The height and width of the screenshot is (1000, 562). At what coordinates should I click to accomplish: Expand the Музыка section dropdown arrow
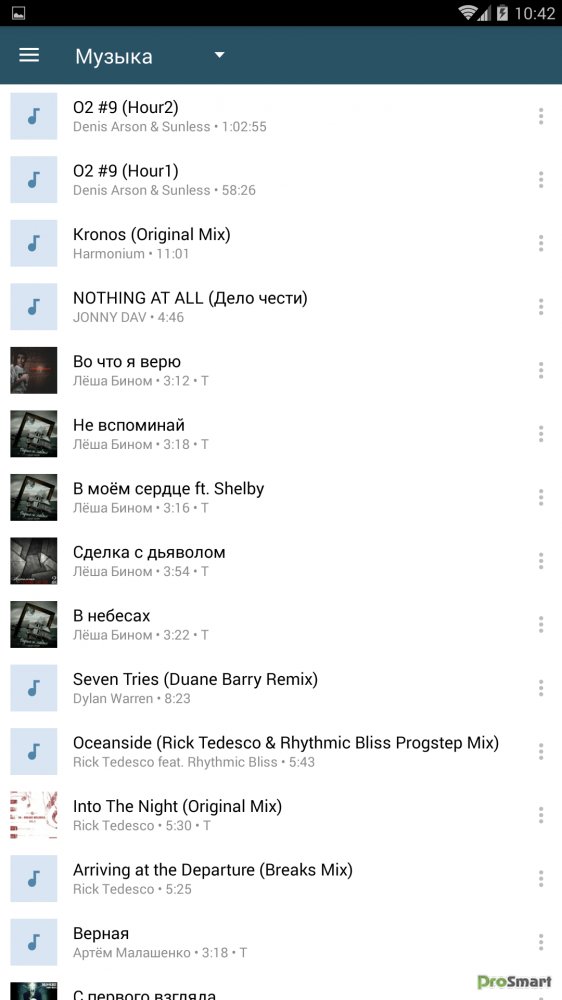click(219, 55)
